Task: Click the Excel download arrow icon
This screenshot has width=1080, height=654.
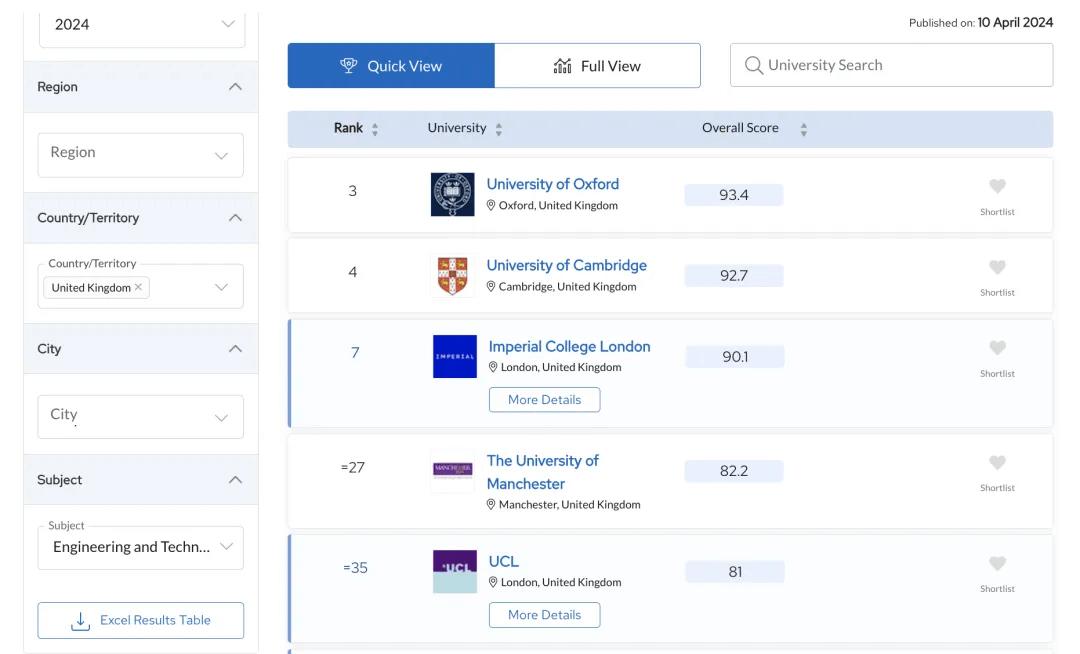Action: (x=81, y=621)
